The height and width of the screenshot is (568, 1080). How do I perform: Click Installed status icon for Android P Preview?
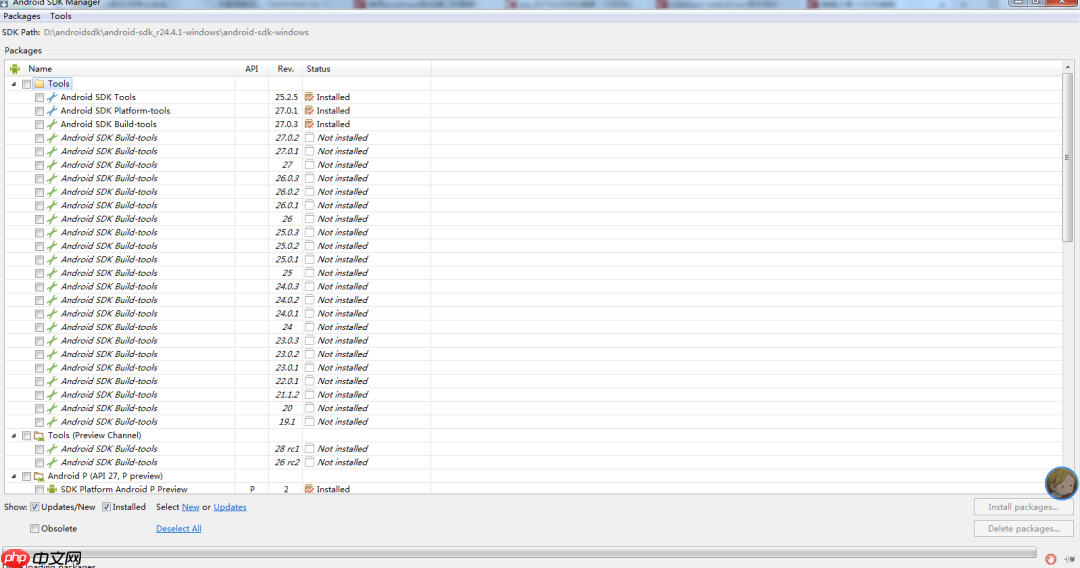pyautogui.click(x=309, y=490)
